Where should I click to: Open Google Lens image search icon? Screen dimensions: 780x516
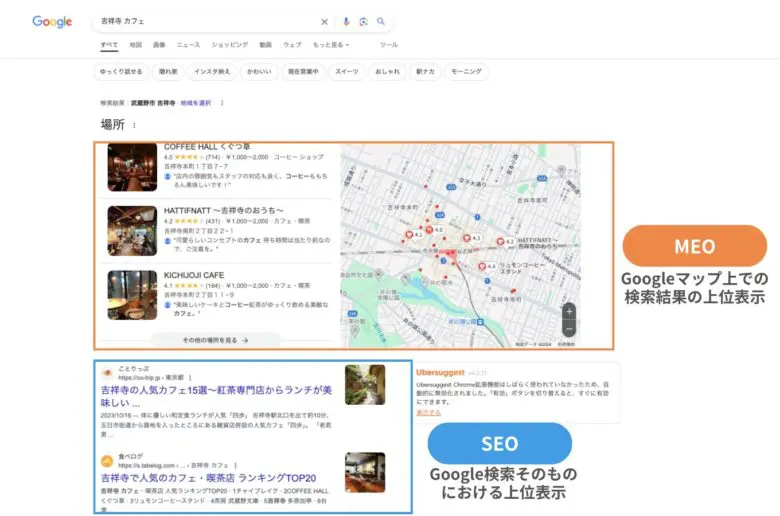[x=364, y=21]
